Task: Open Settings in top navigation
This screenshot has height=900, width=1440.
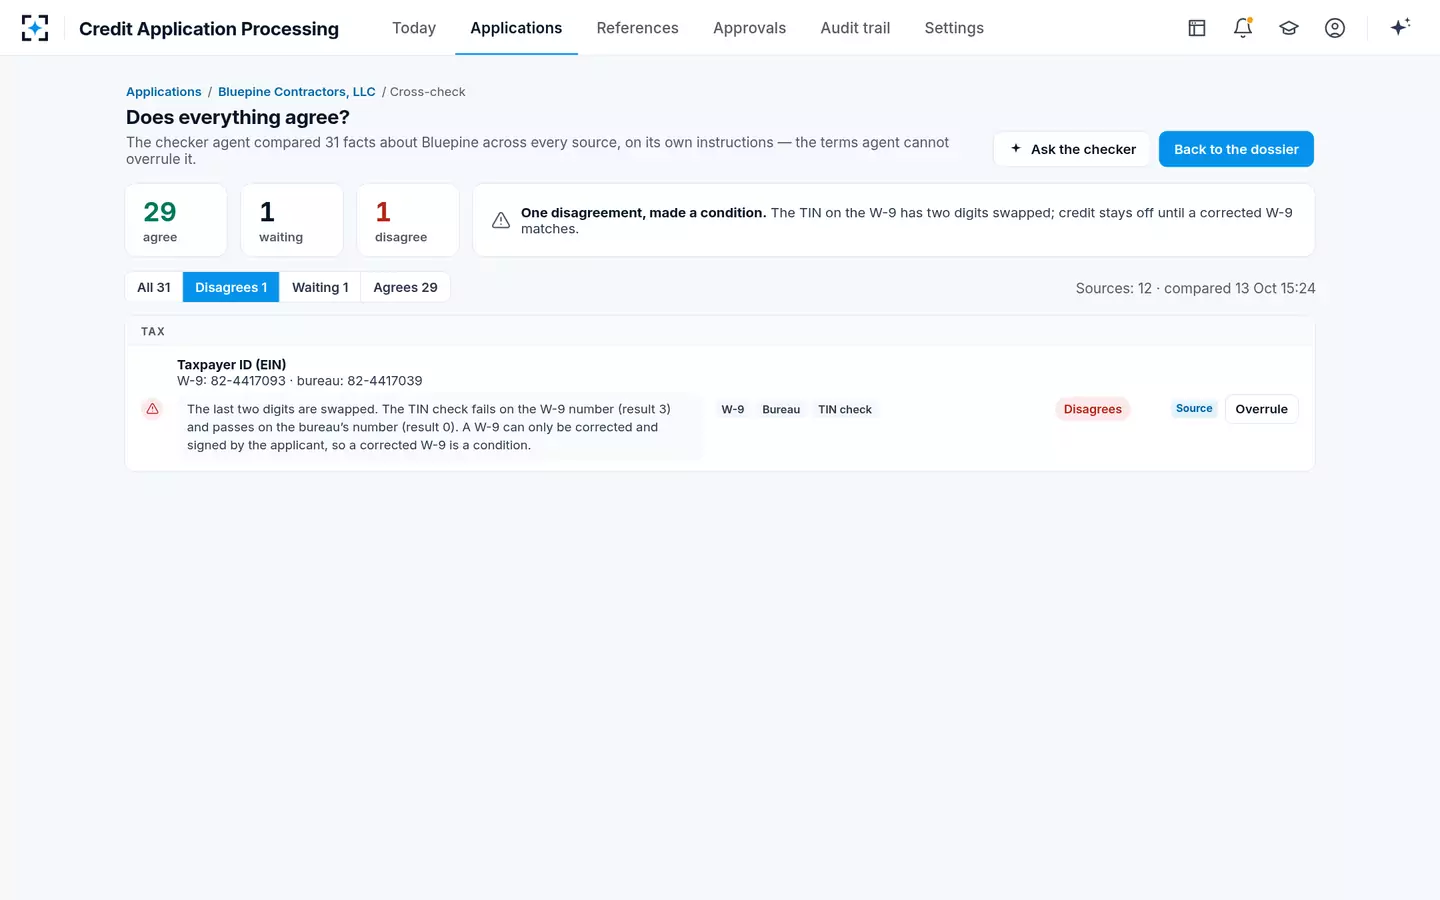Action: pyautogui.click(x=954, y=28)
